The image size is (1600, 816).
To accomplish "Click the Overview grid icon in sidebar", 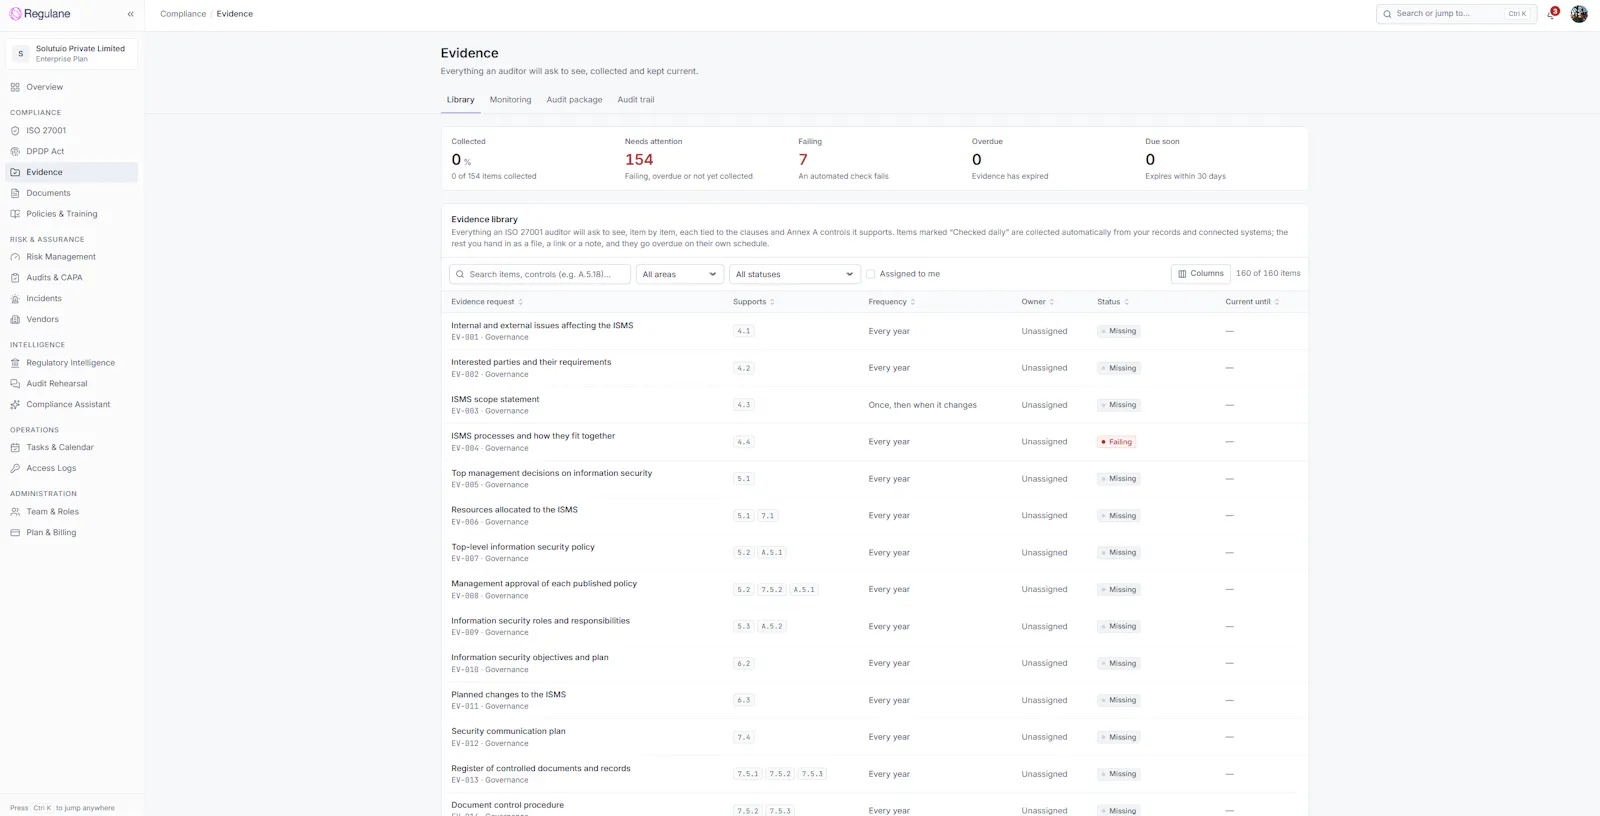I will tap(15, 87).
